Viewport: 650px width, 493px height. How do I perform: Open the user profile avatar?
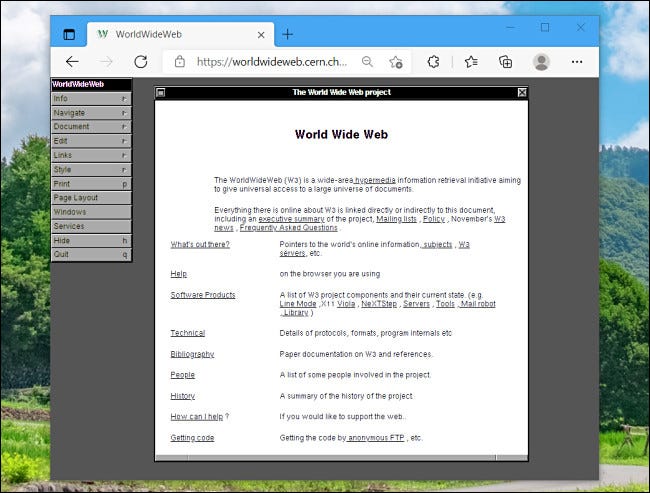pos(541,62)
